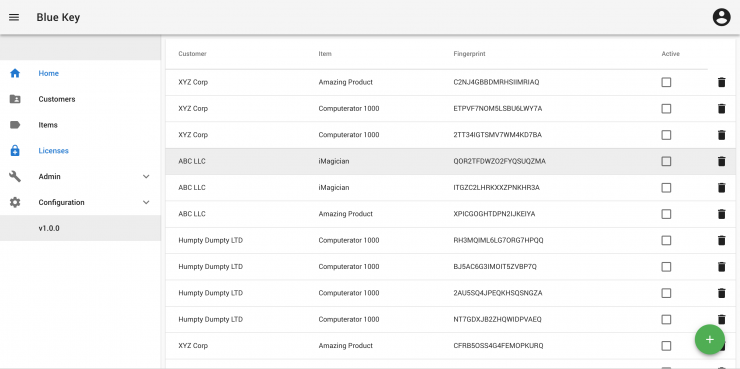Open the hamburger navigation menu
This screenshot has height=369, width=740.
(14, 17)
